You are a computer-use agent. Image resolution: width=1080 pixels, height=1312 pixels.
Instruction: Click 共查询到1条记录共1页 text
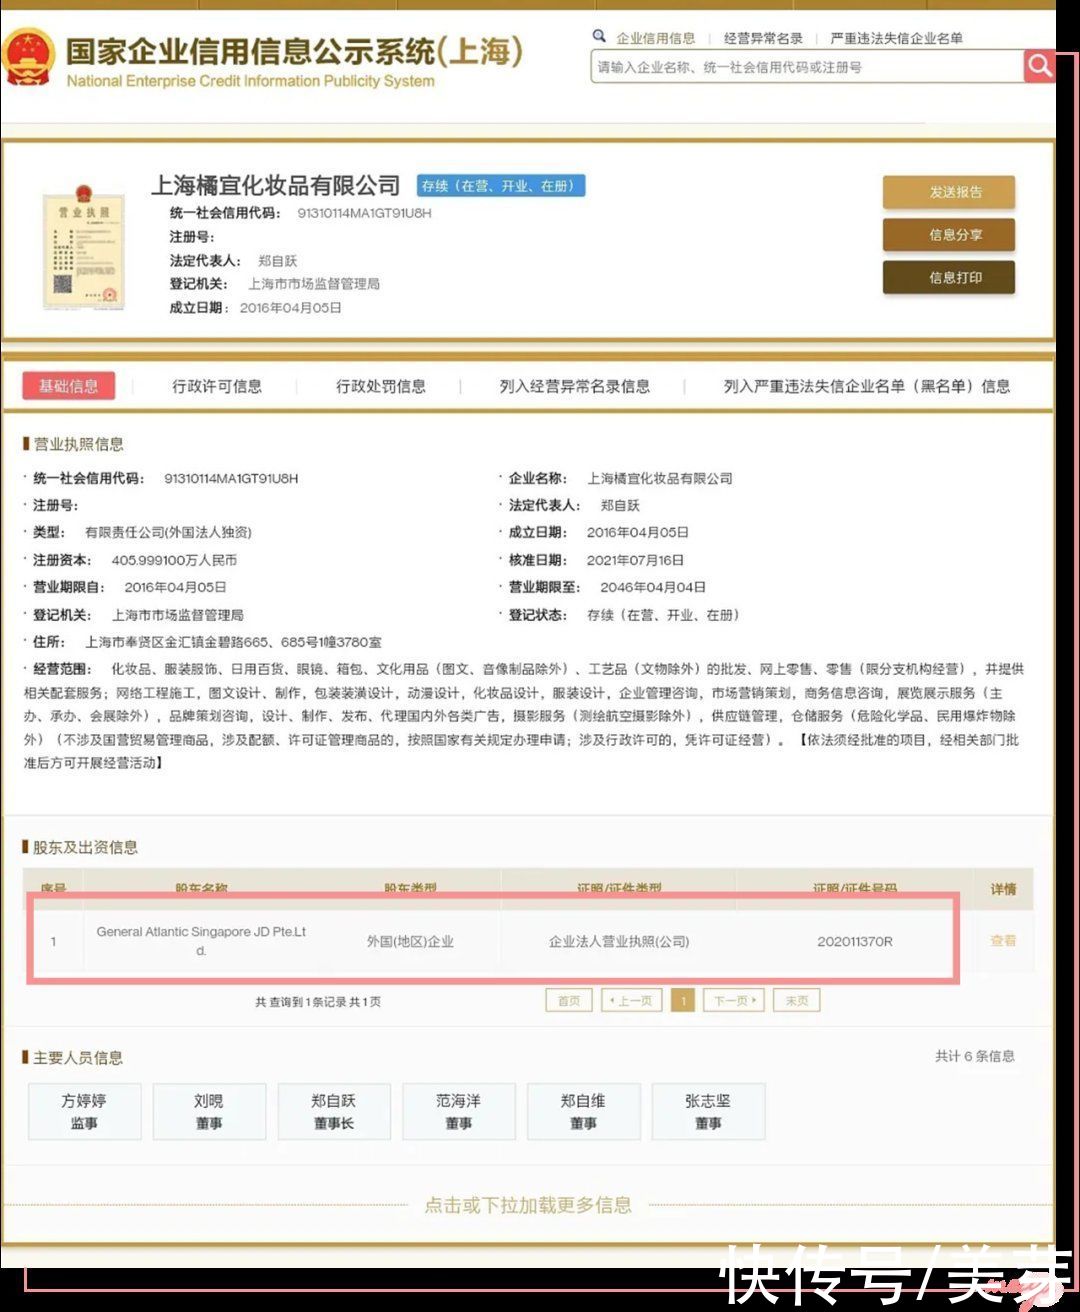coord(318,1001)
